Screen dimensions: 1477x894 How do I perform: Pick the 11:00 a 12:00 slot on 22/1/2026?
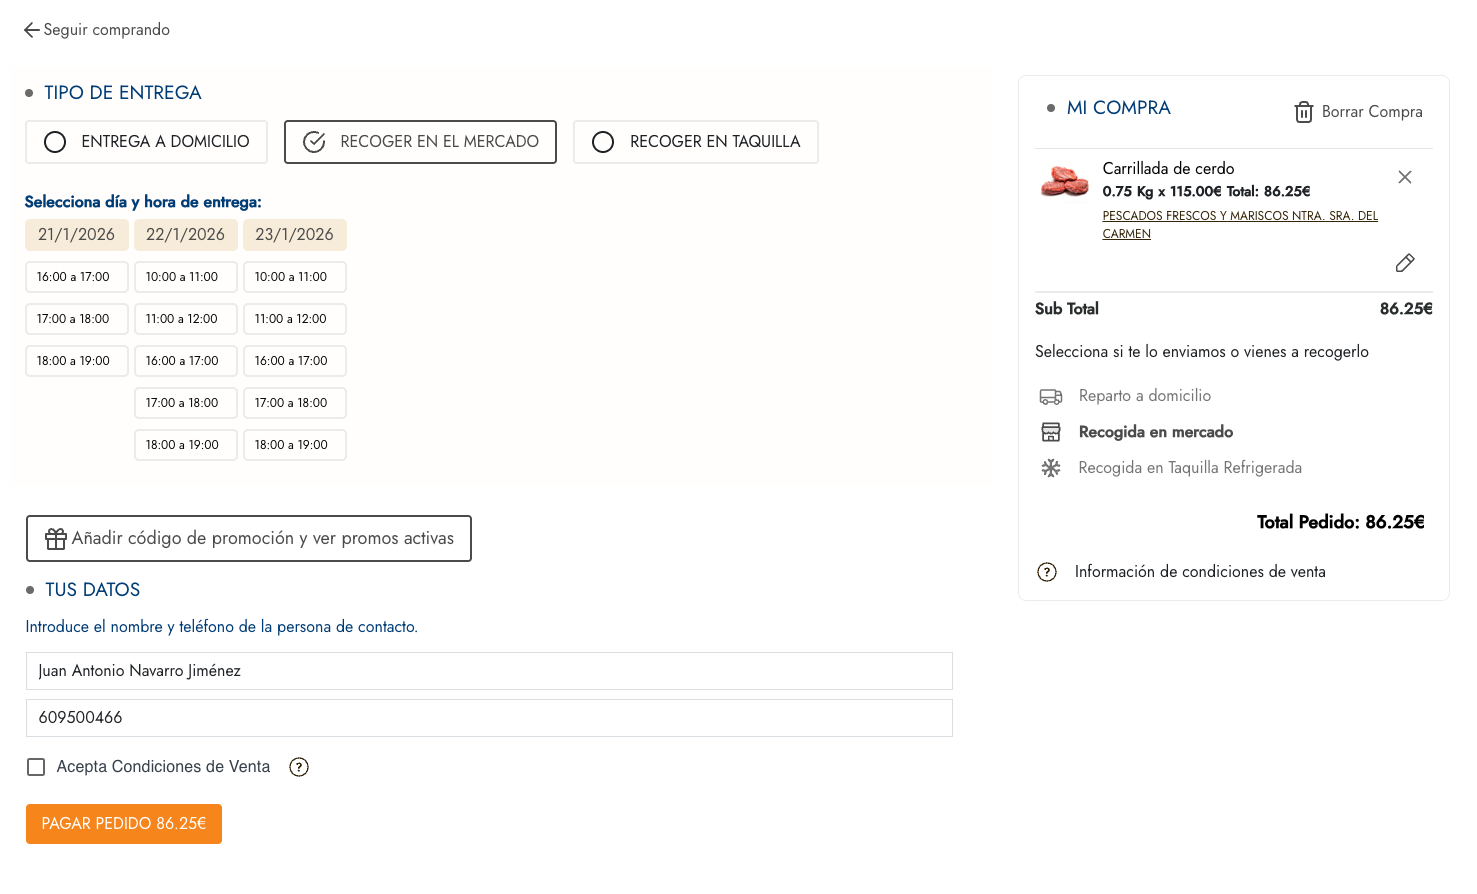click(185, 319)
